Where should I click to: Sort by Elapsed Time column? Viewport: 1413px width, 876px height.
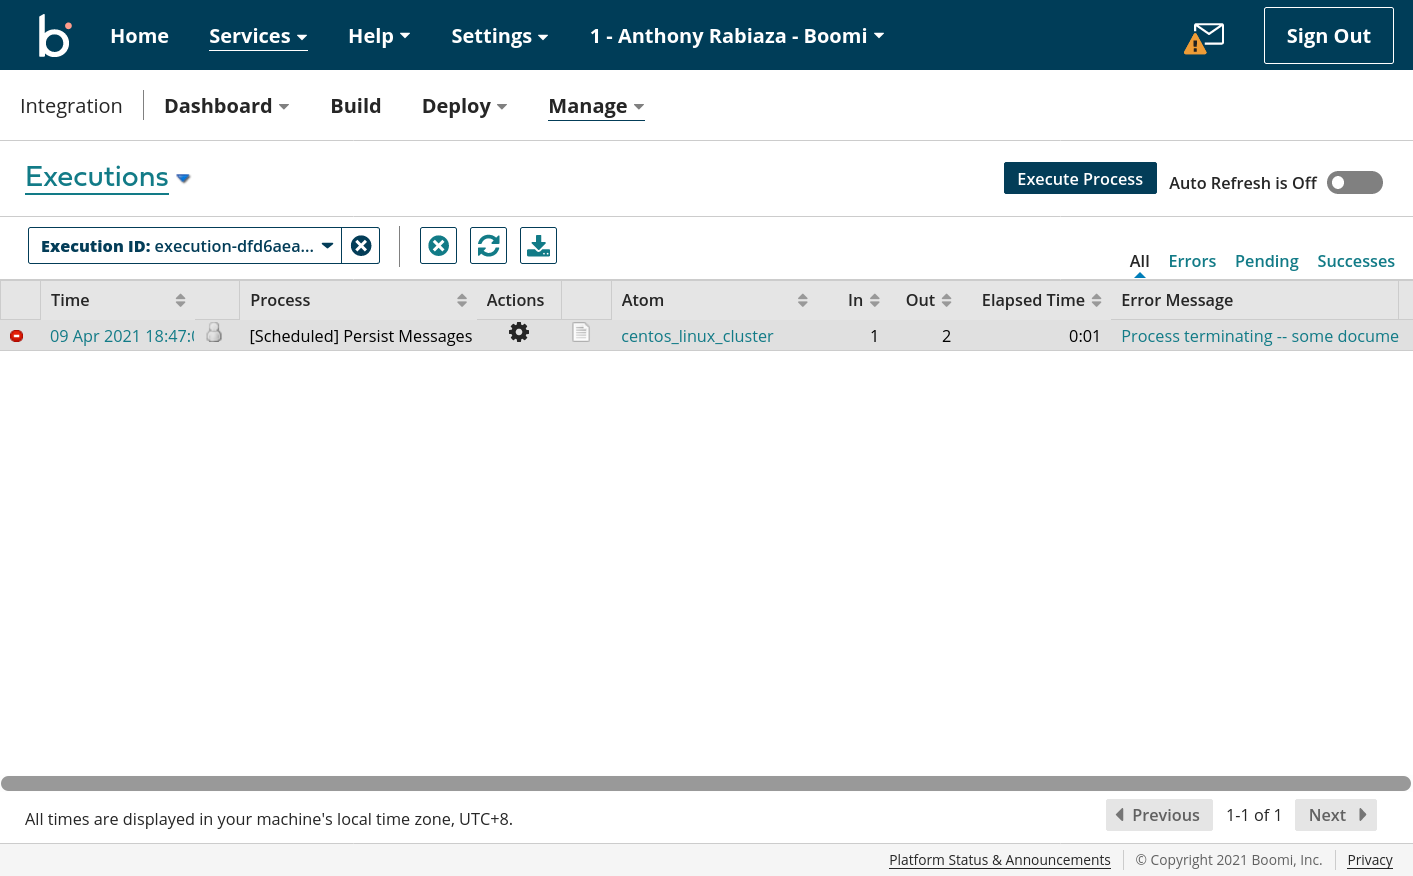coord(1096,300)
